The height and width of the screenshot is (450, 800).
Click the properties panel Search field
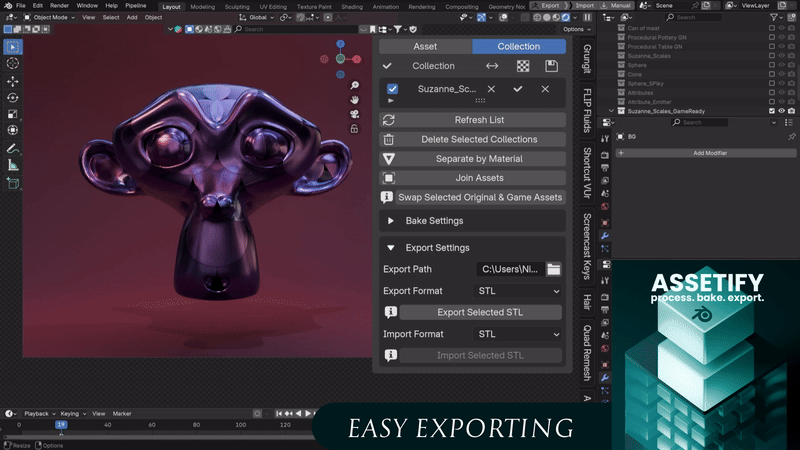pyautogui.click(x=699, y=122)
